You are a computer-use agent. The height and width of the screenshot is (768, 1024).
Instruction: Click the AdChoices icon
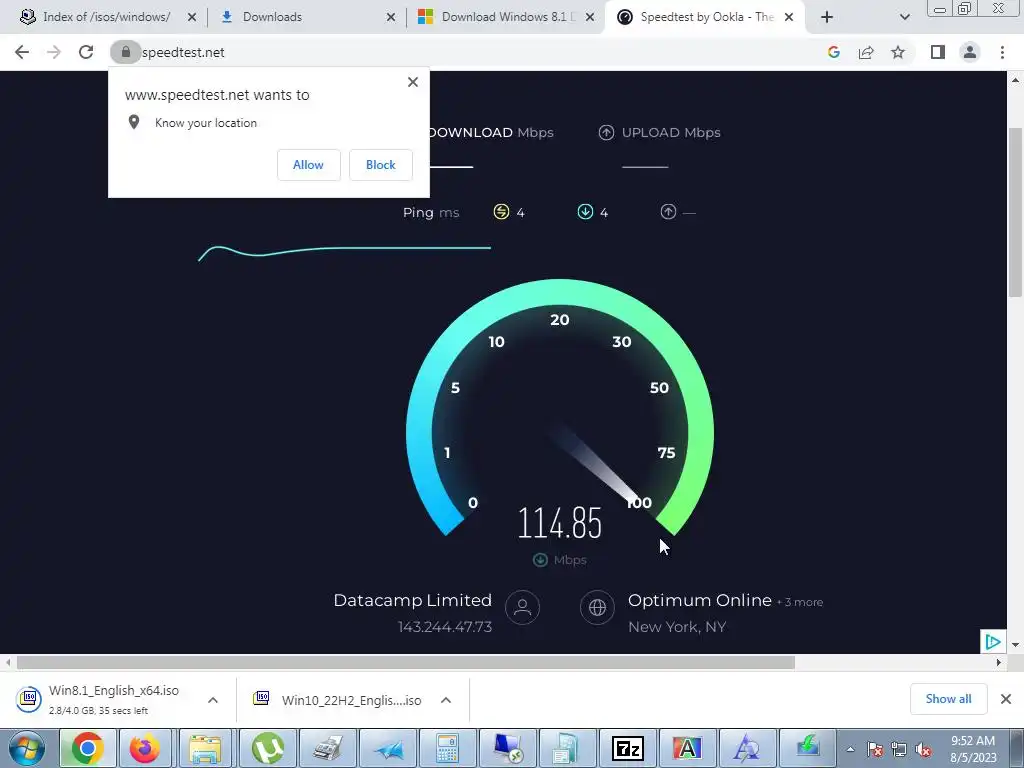click(993, 642)
